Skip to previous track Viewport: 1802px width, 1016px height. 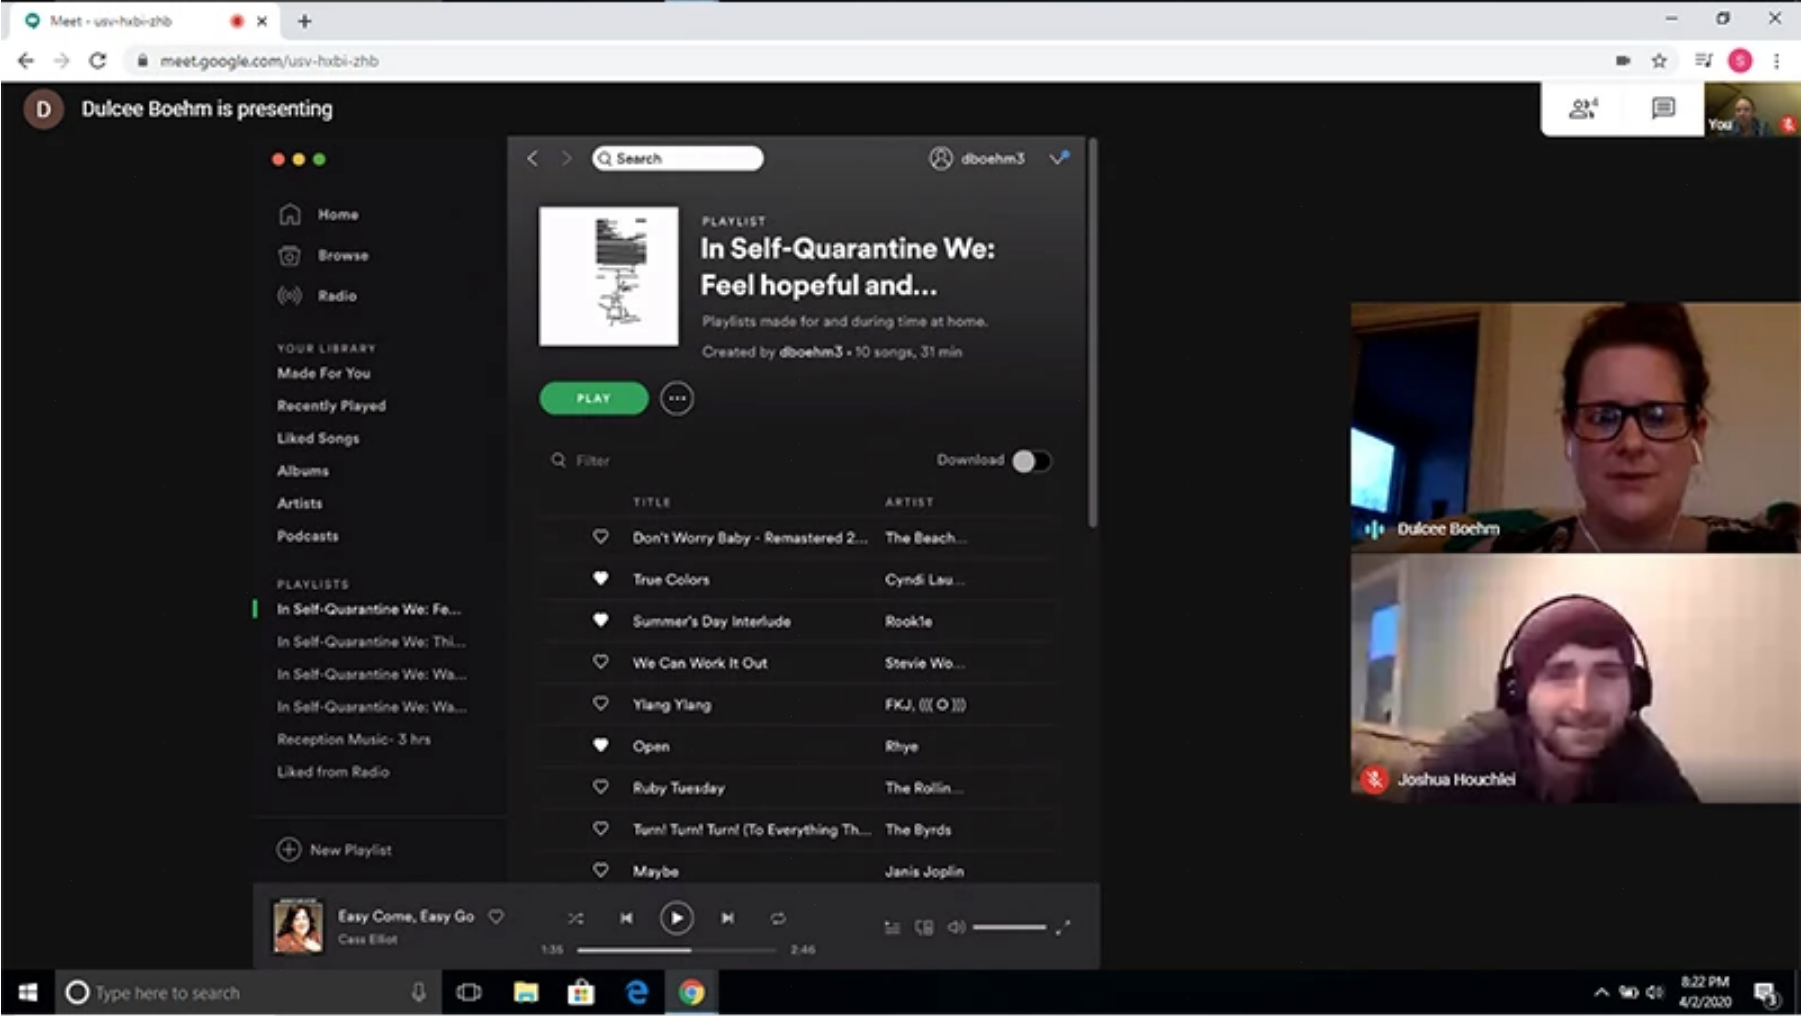(x=626, y=918)
